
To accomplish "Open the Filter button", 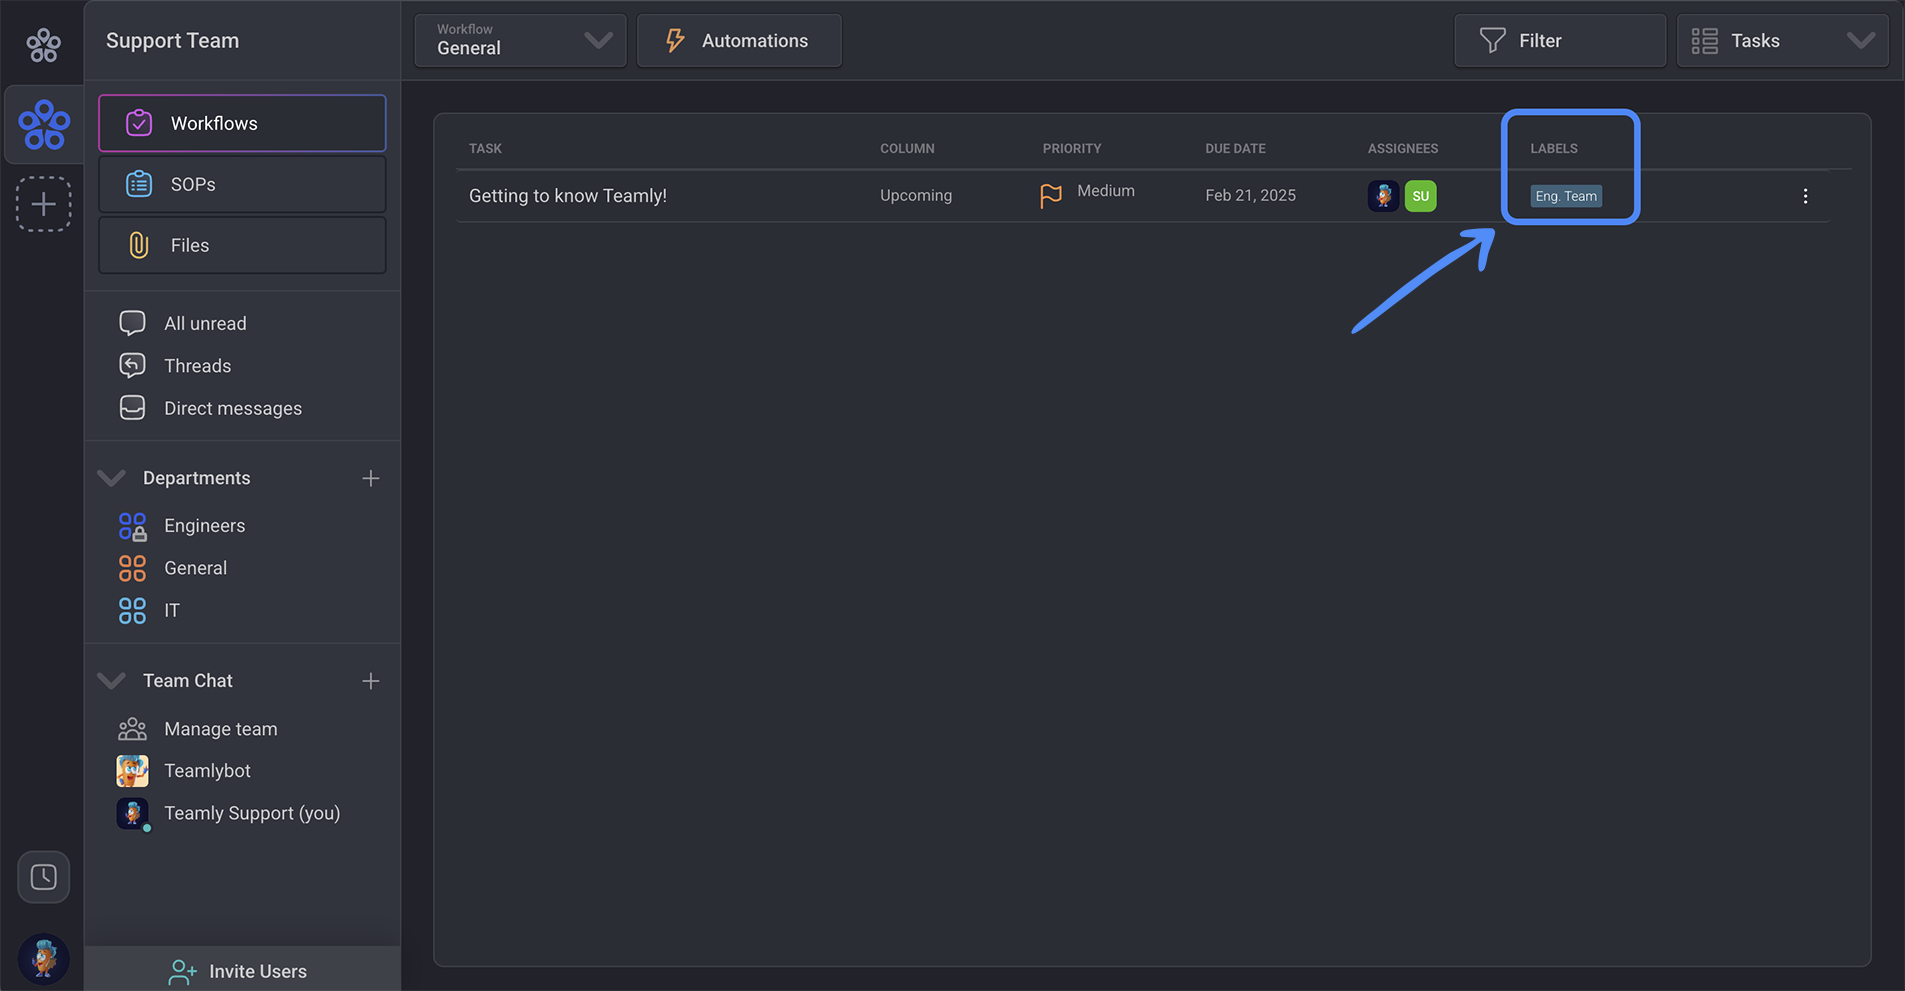I will point(1560,40).
